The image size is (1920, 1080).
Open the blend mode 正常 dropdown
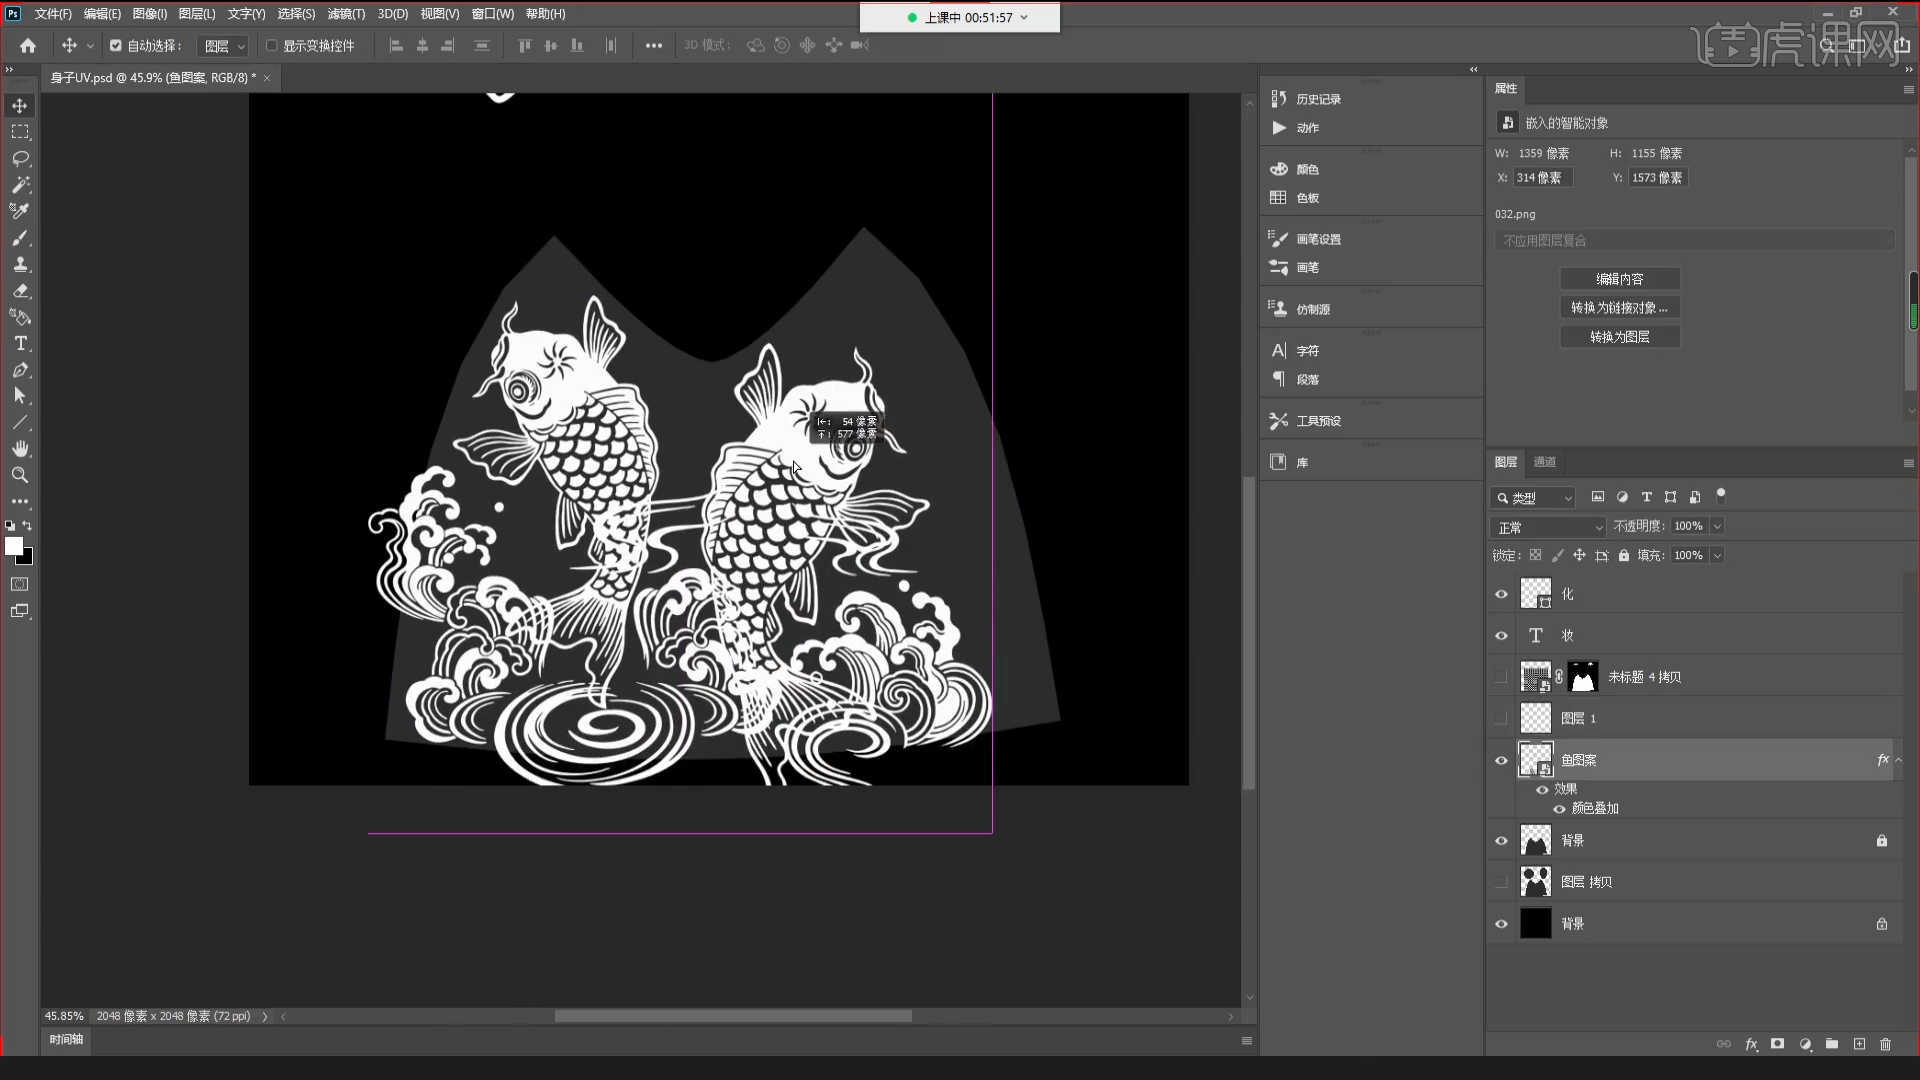coord(1548,527)
